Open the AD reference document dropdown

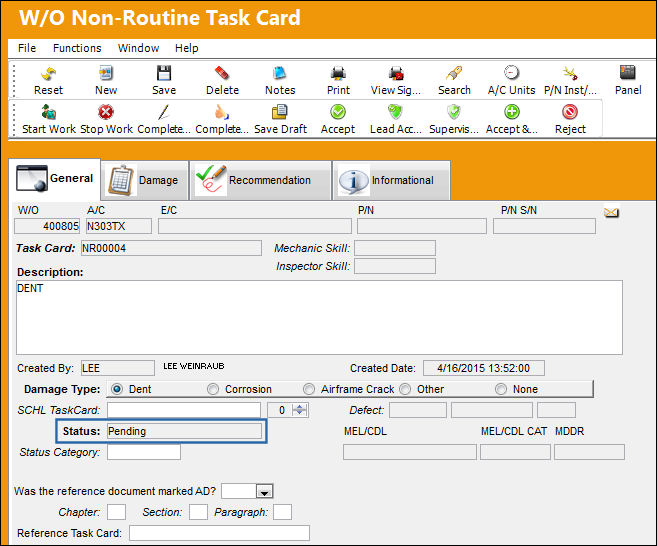click(x=264, y=492)
